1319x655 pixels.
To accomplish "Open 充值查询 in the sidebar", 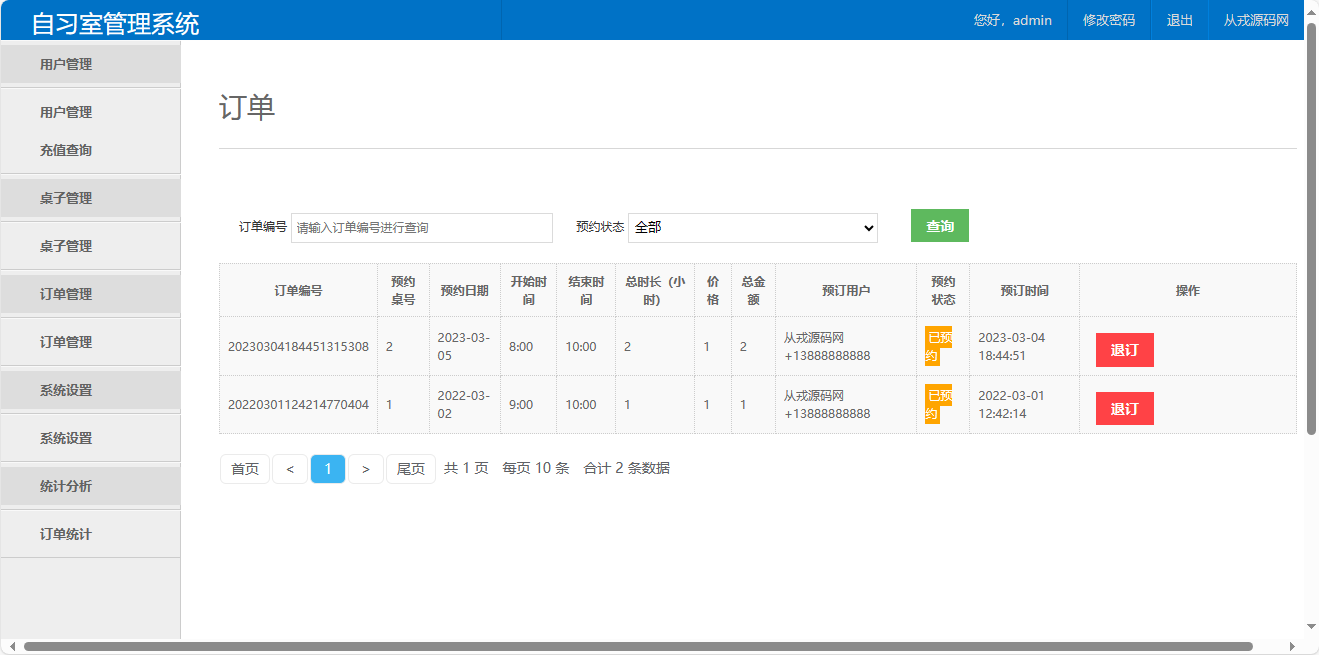I will pos(66,150).
